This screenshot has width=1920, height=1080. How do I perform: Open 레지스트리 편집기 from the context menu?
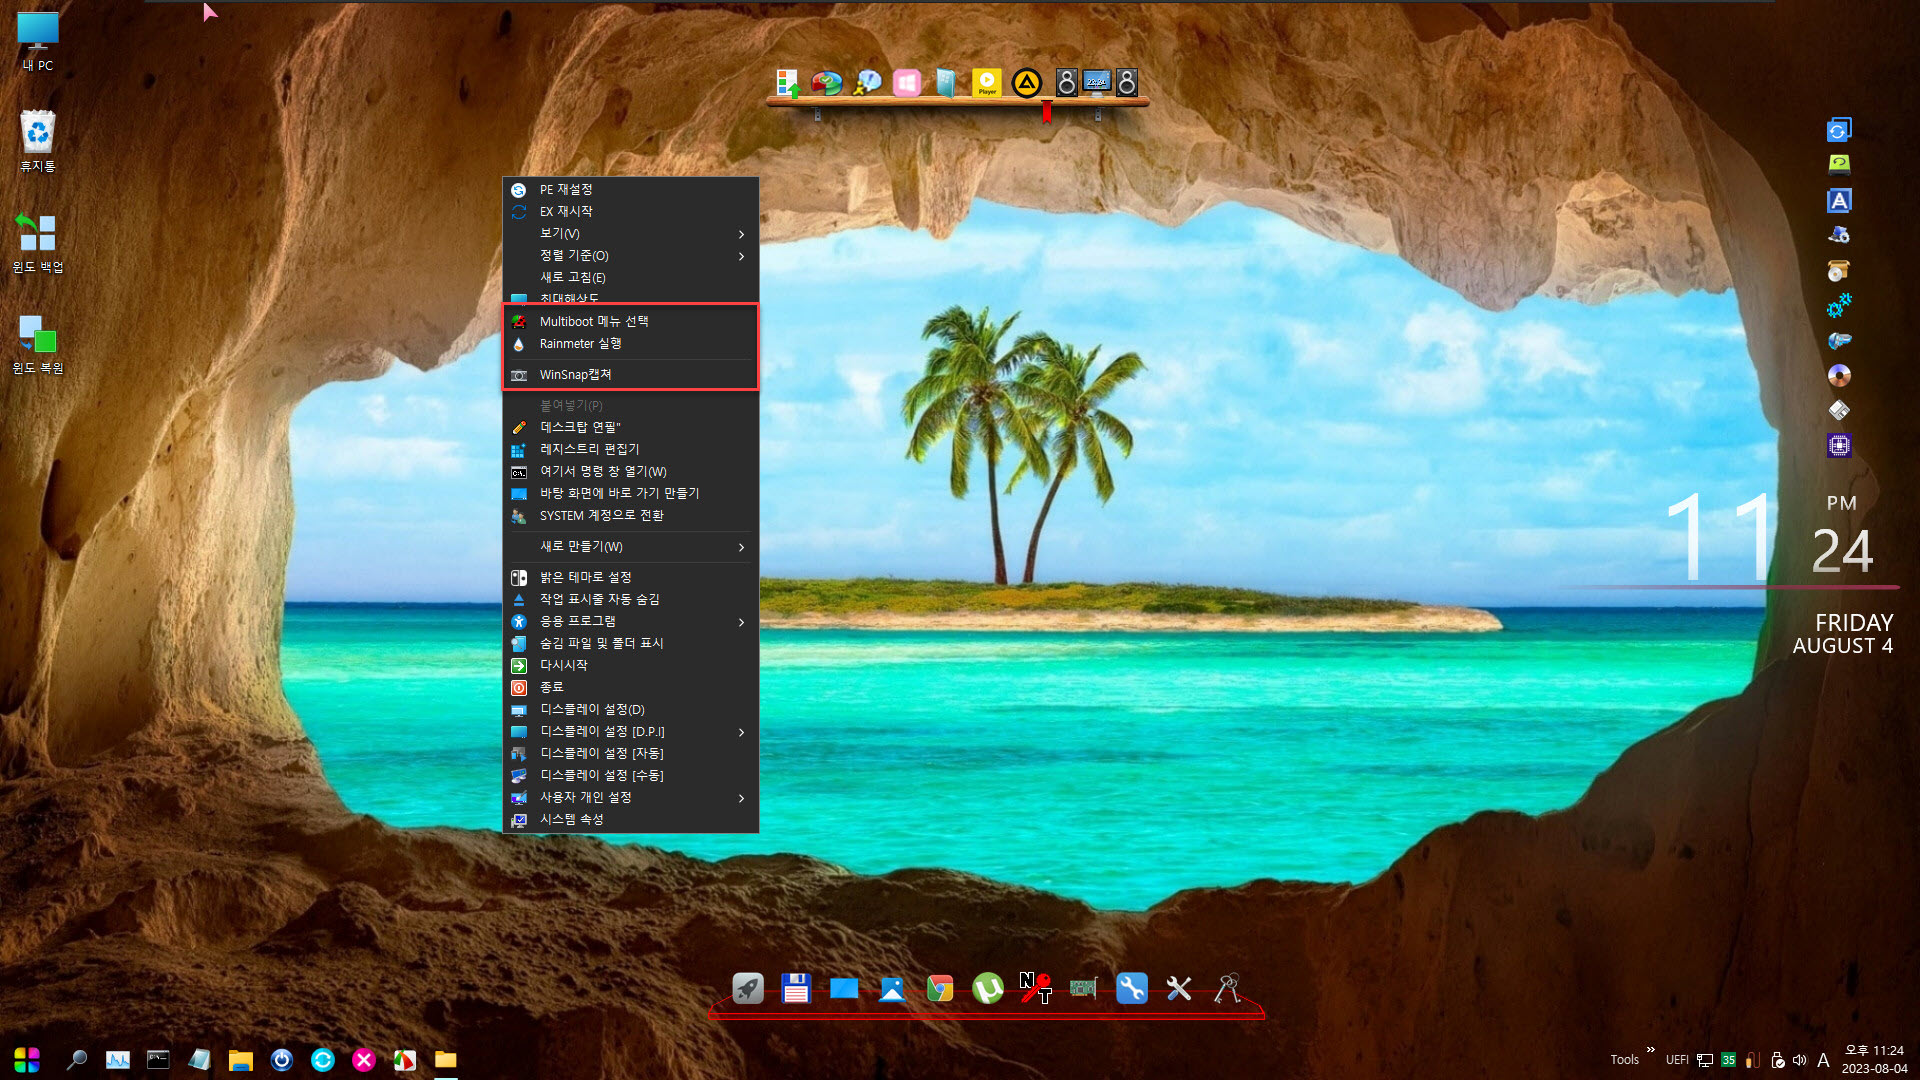(630, 450)
